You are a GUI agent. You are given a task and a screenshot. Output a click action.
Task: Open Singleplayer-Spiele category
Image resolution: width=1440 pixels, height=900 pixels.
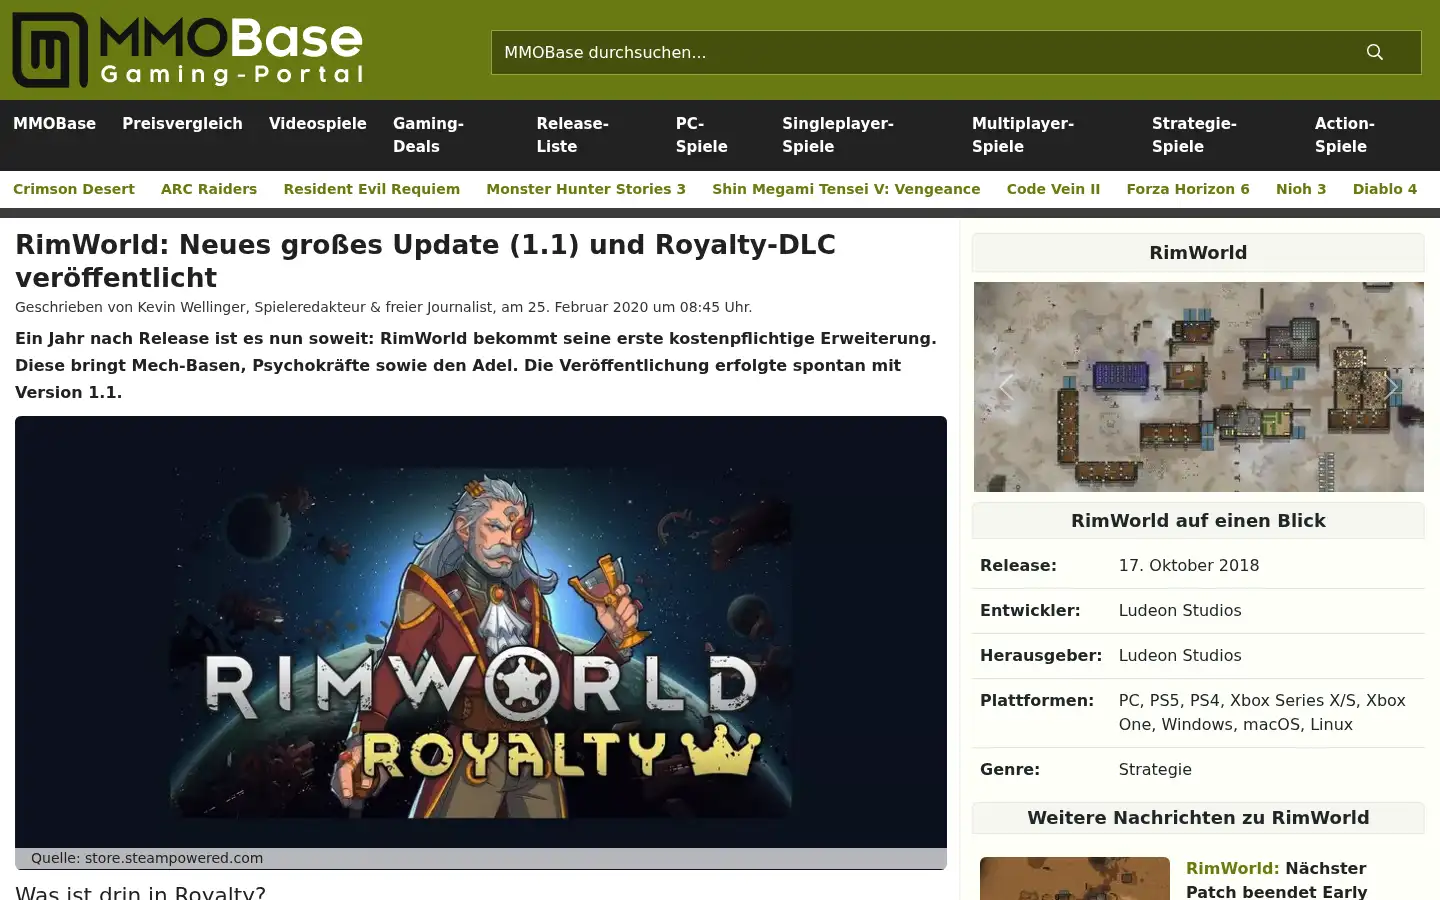[838, 135]
